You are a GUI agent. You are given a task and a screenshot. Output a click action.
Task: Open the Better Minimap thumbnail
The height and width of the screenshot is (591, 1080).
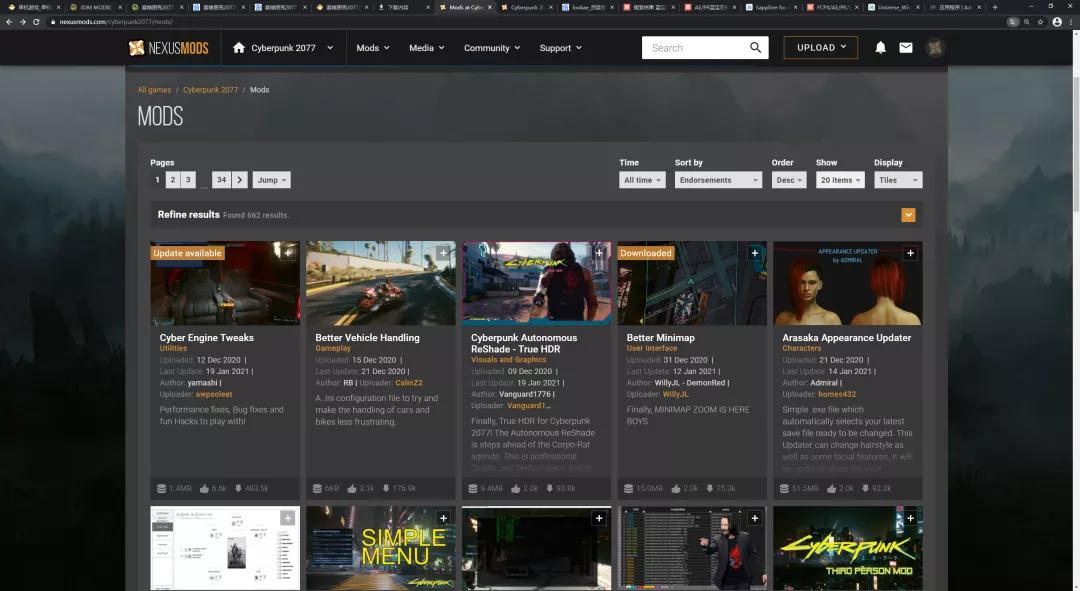[692, 283]
